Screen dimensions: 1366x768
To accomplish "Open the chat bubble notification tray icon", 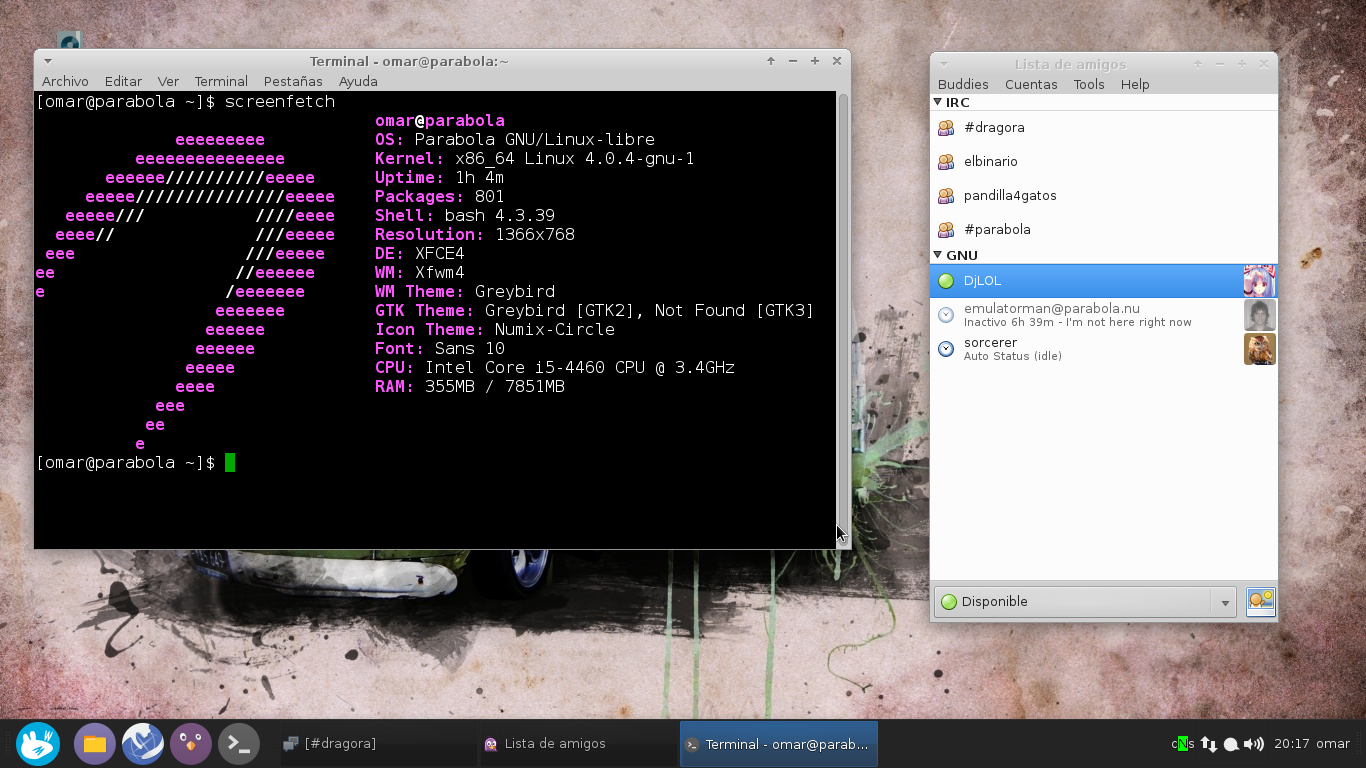I will (1231, 744).
